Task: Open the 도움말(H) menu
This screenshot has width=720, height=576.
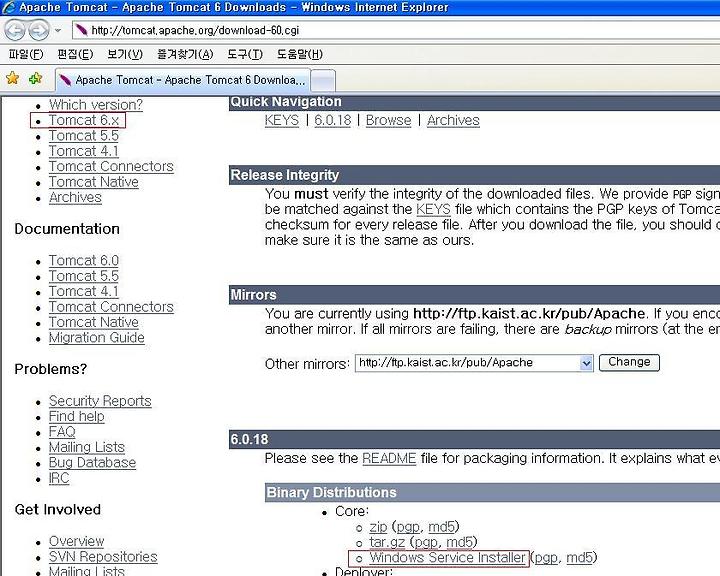Action: [299, 55]
